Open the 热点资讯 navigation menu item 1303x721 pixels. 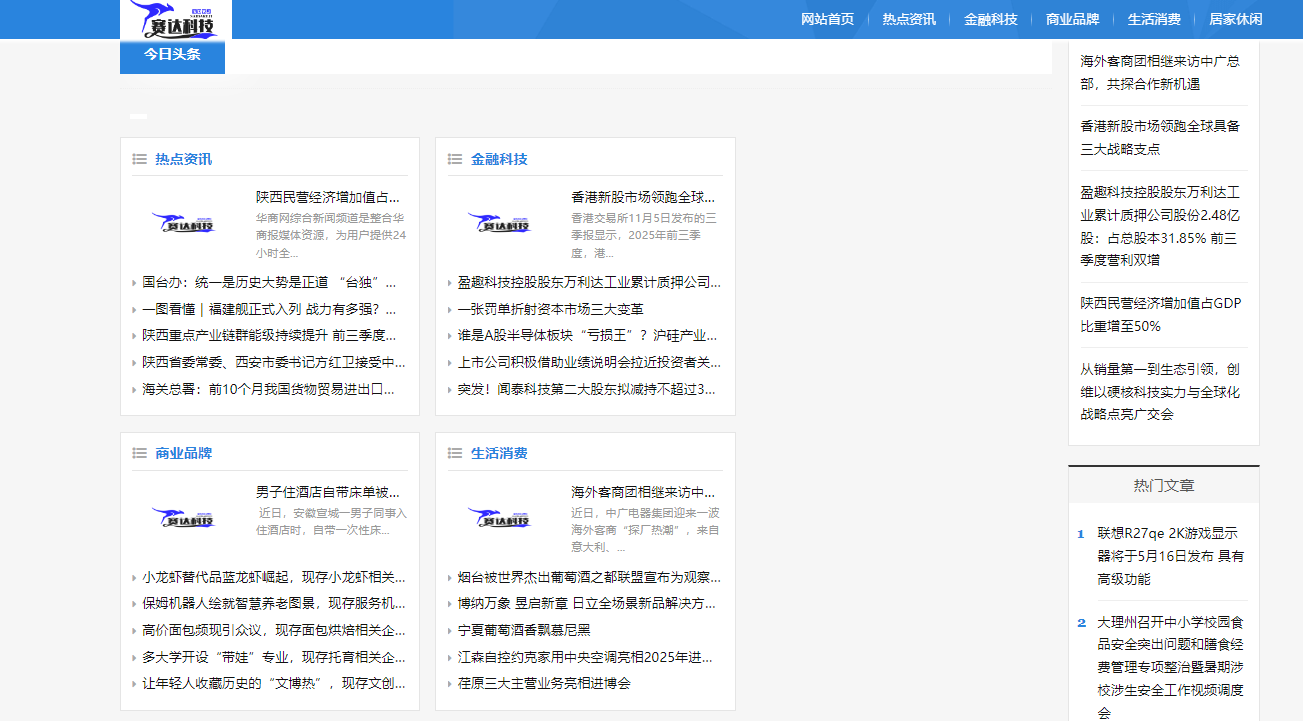(x=908, y=19)
